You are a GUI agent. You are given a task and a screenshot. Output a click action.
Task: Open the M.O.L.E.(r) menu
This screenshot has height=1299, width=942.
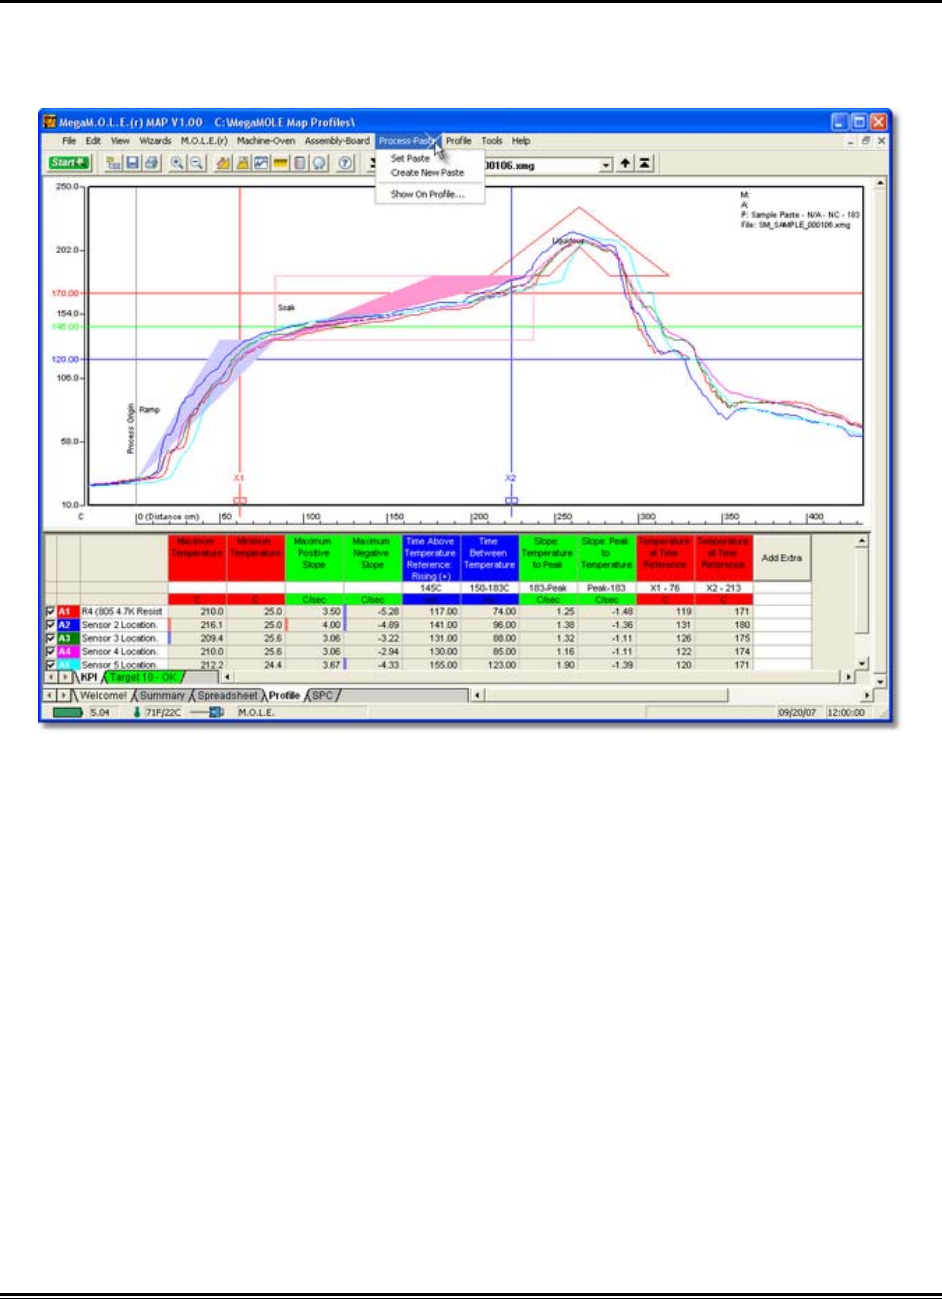[204, 141]
